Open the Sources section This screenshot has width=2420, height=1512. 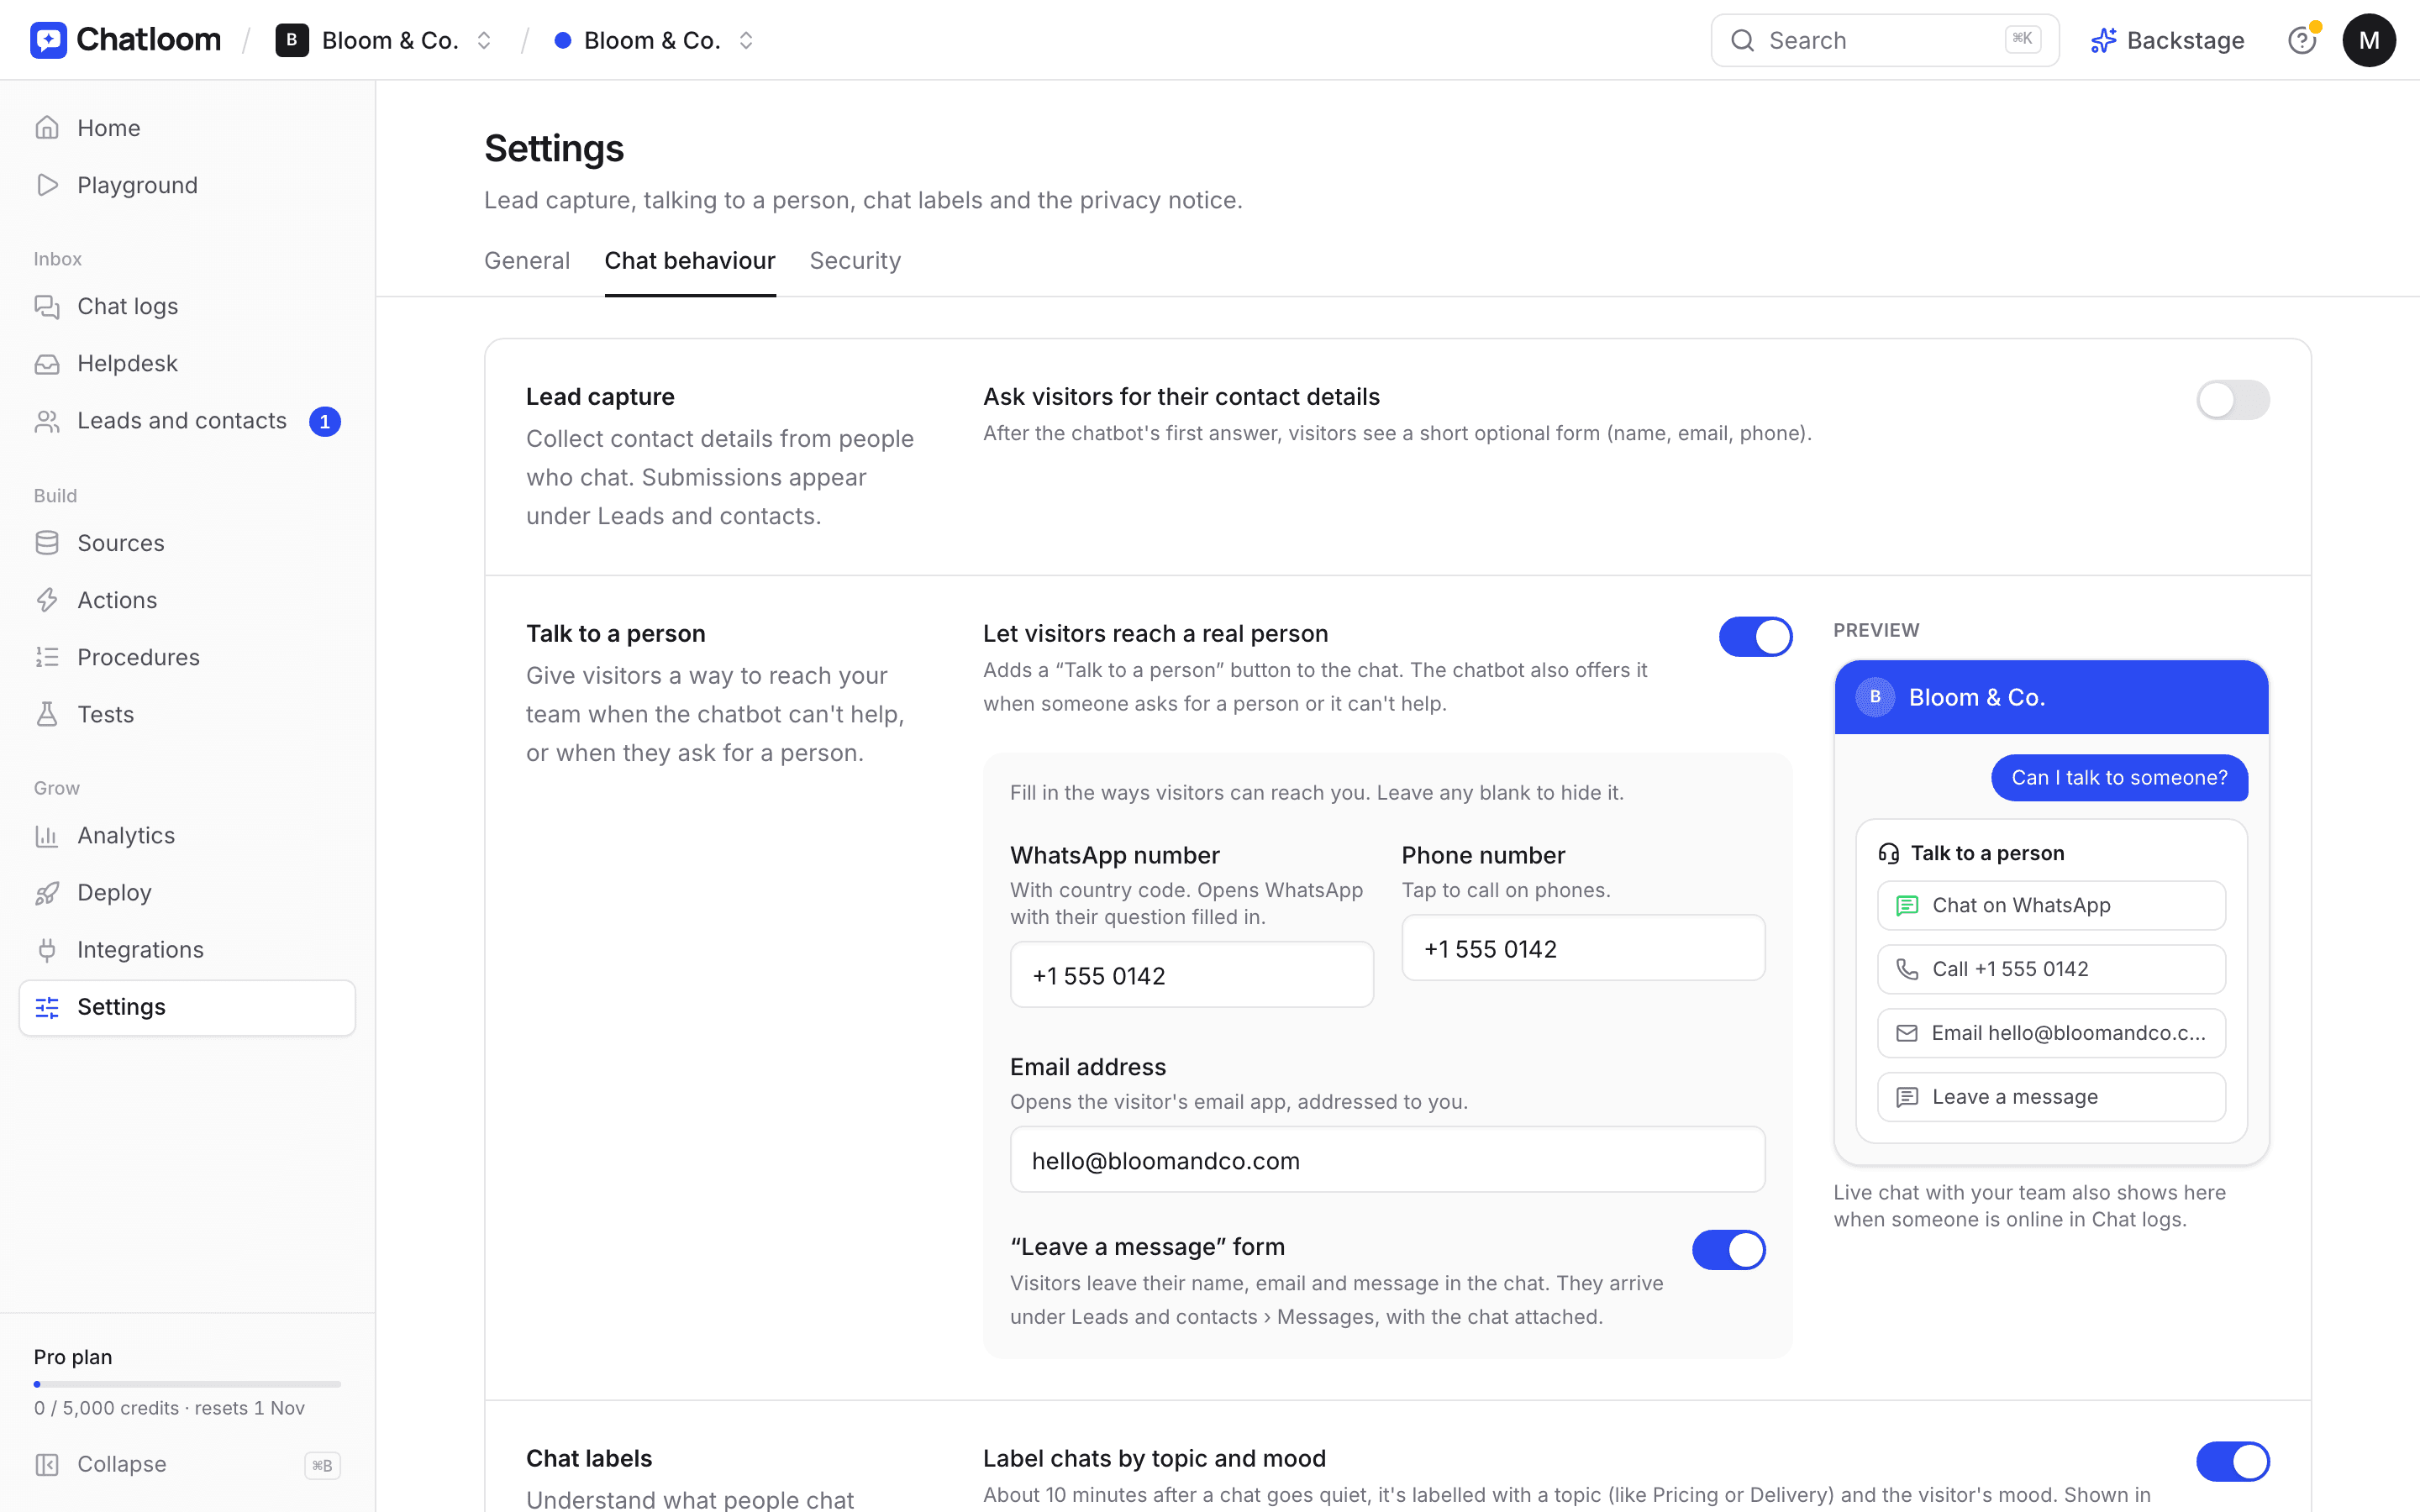pyautogui.click(x=187, y=543)
